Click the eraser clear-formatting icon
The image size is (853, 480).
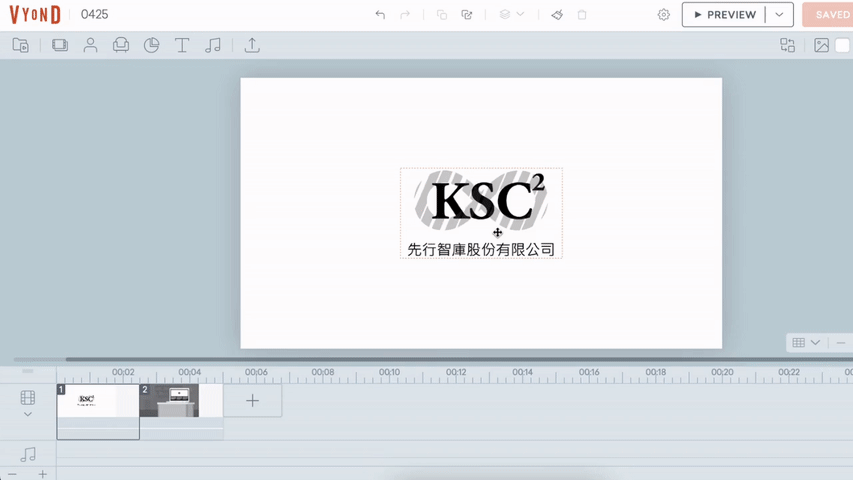pyautogui.click(x=557, y=15)
